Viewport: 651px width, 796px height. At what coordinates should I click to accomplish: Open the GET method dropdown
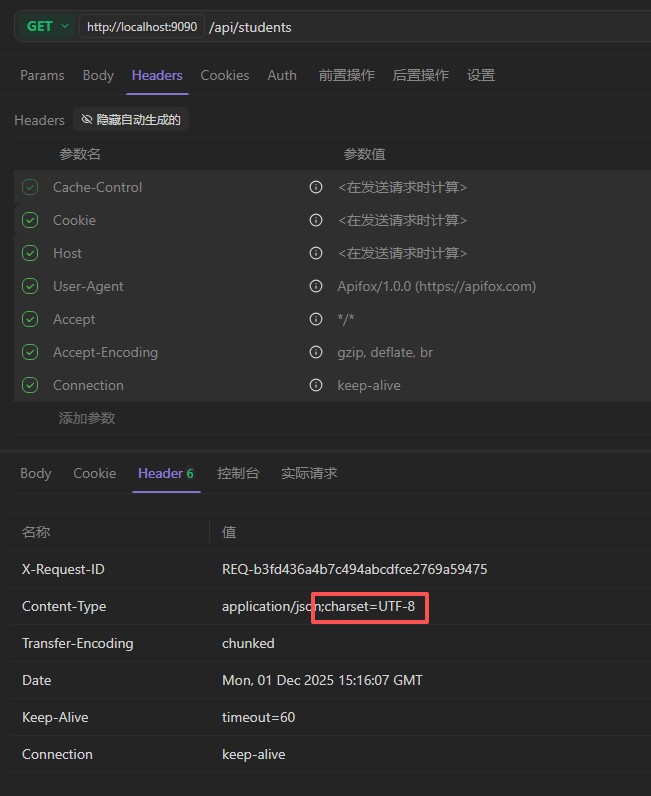[x=47, y=27]
